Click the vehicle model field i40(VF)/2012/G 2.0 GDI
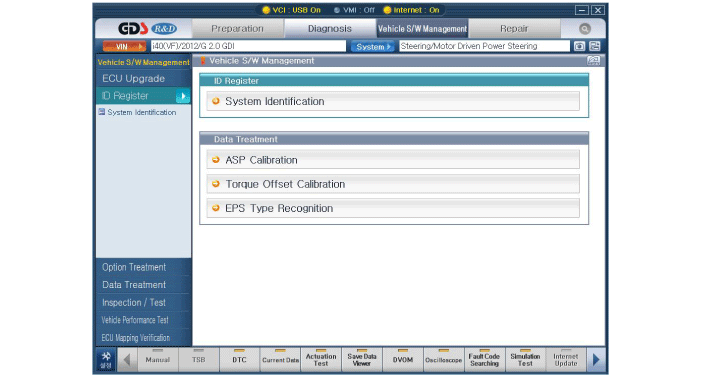The image size is (701, 376). tap(248, 46)
